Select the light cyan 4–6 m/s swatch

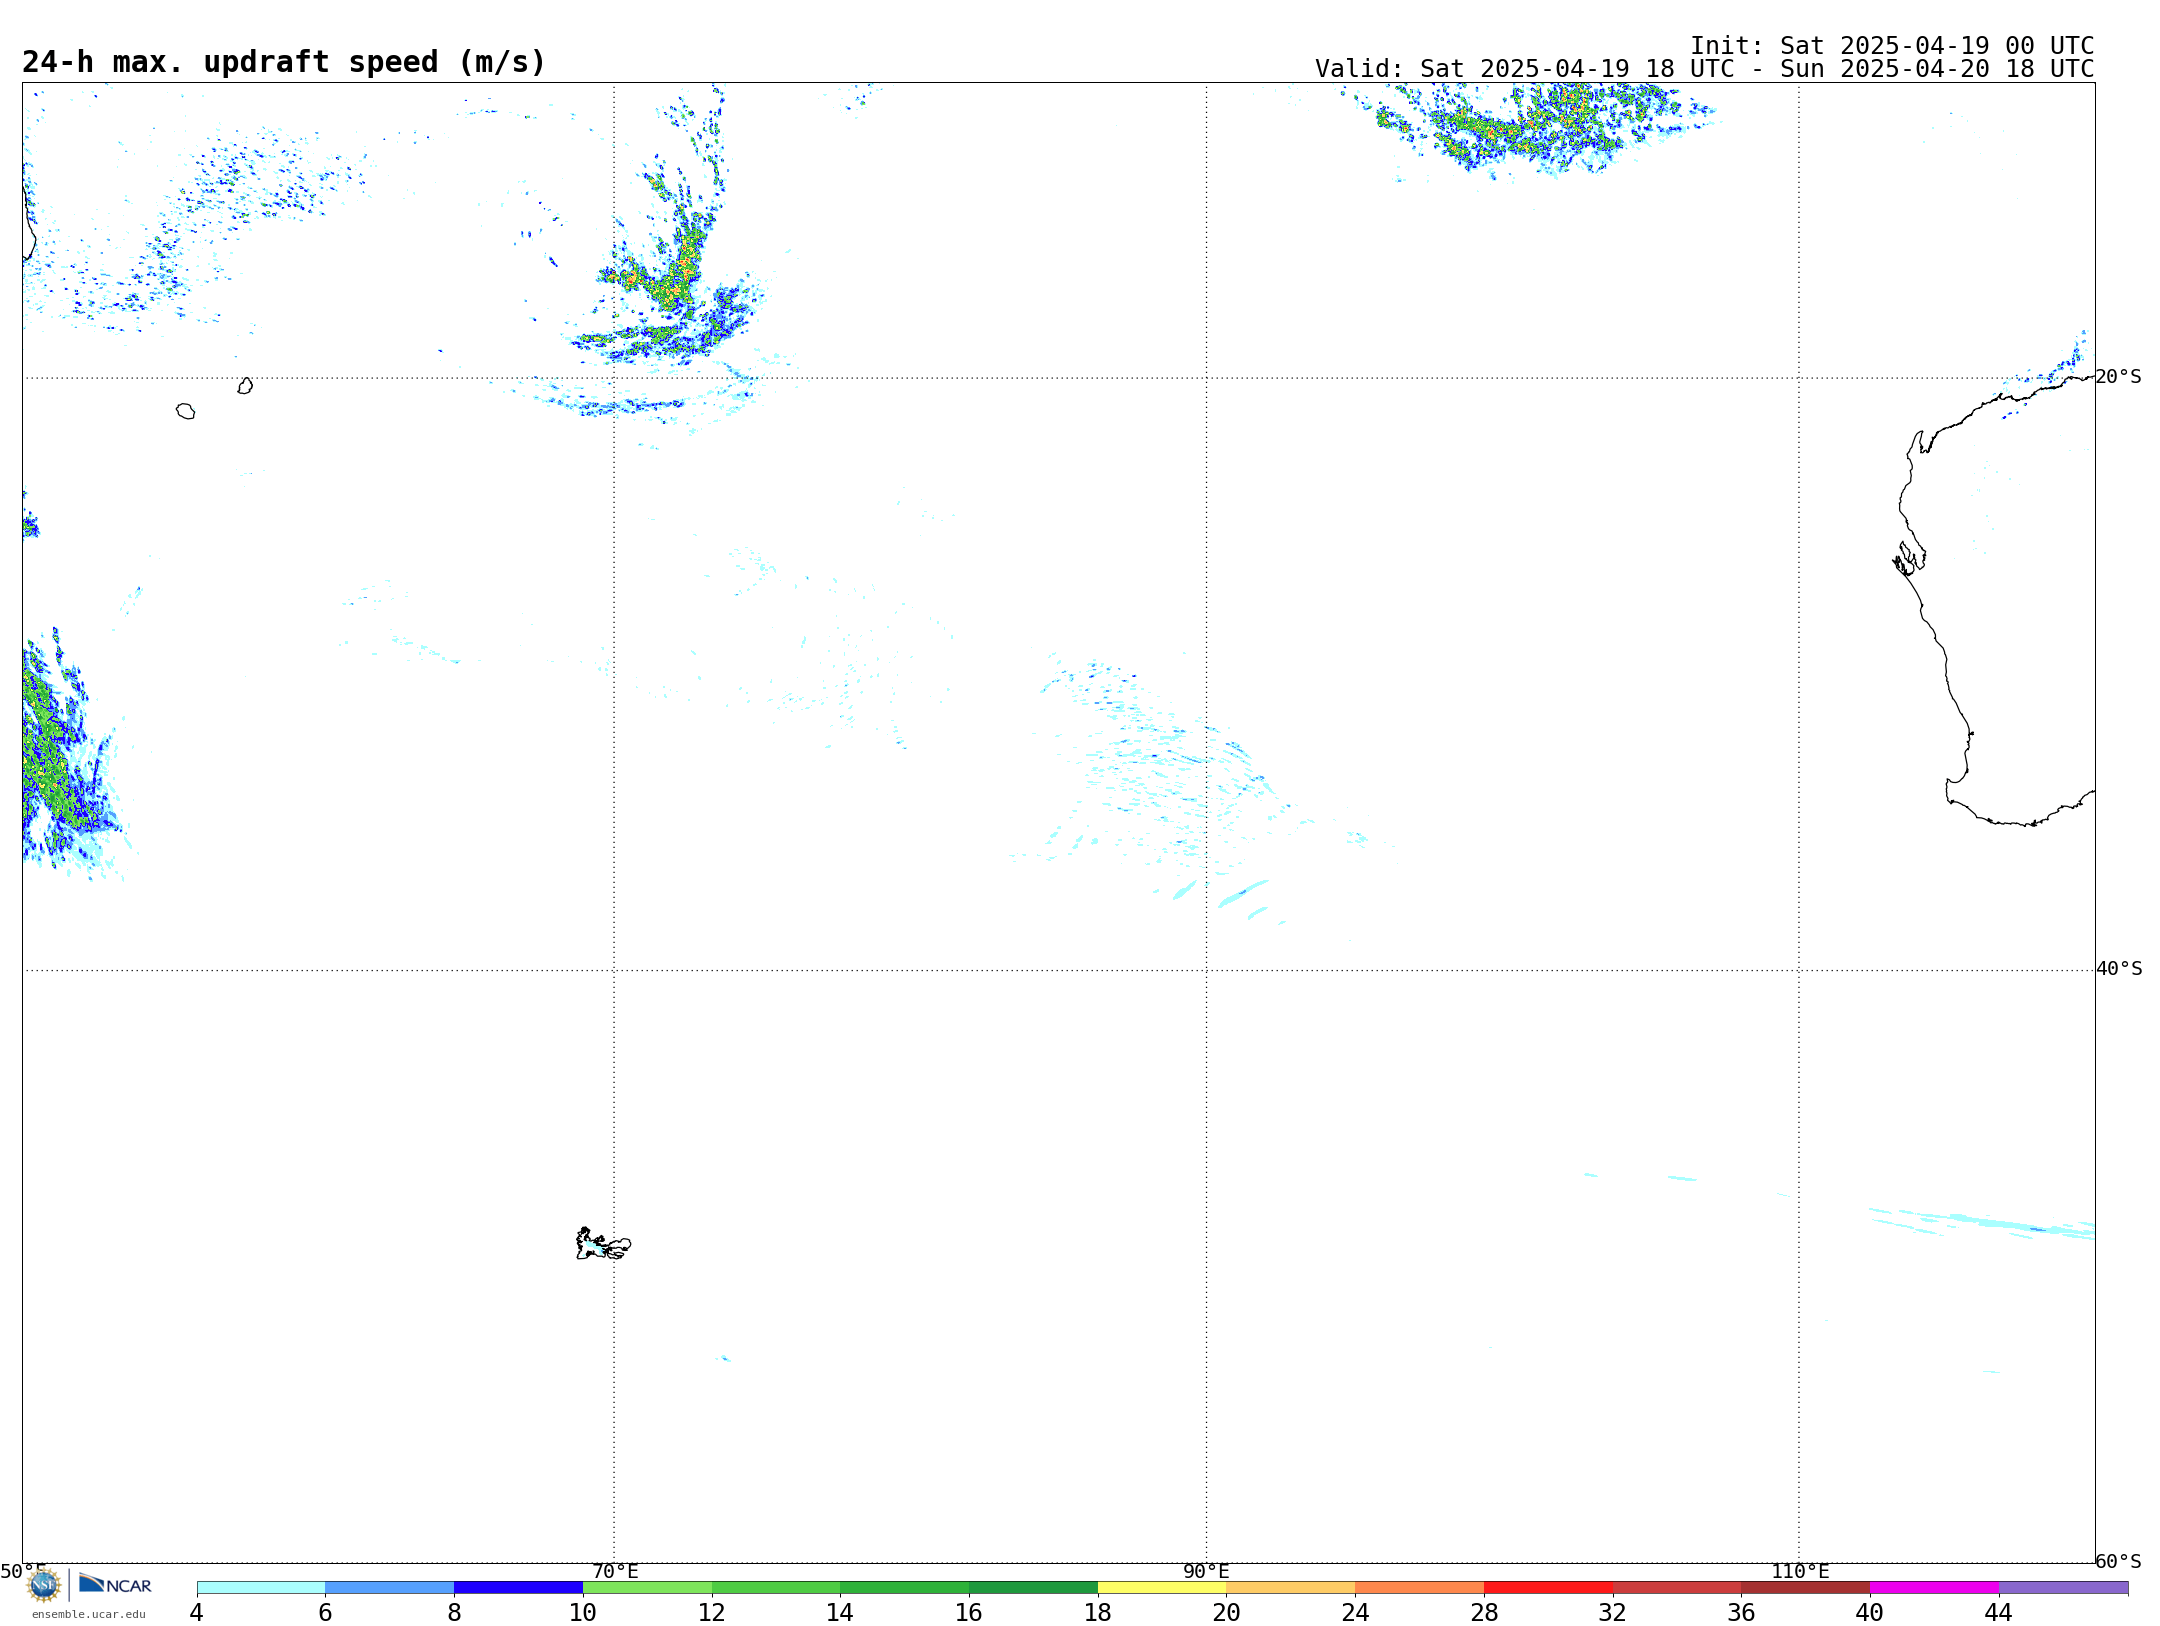[x=261, y=1587]
